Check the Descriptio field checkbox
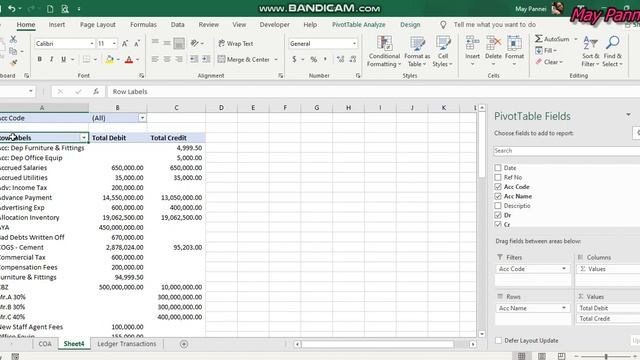640x360 pixels. point(498,206)
